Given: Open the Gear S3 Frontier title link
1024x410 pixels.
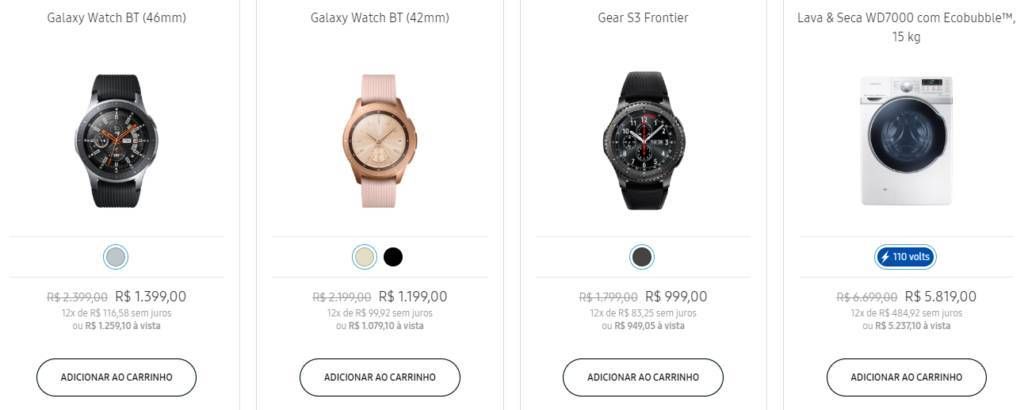Looking at the screenshot, I should pos(643,18).
